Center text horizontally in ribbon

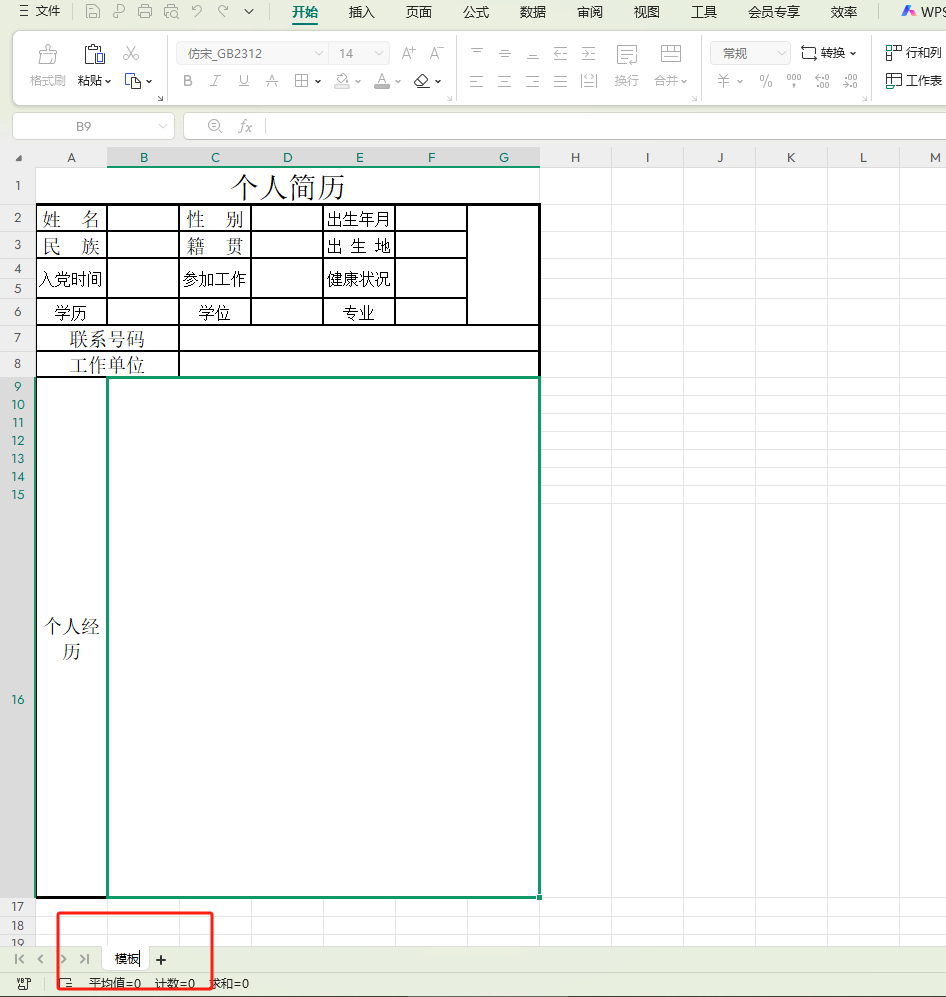coord(505,81)
